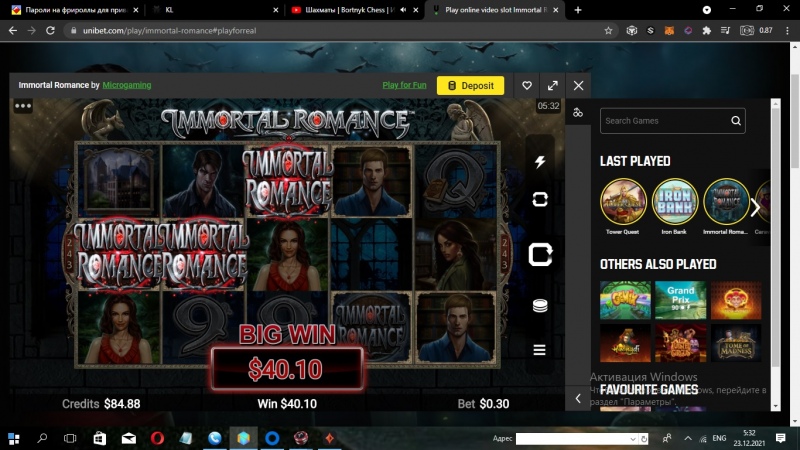The width and height of the screenshot is (800, 450).
Task: Switch the ENG input language
Action: (x=719, y=438)
